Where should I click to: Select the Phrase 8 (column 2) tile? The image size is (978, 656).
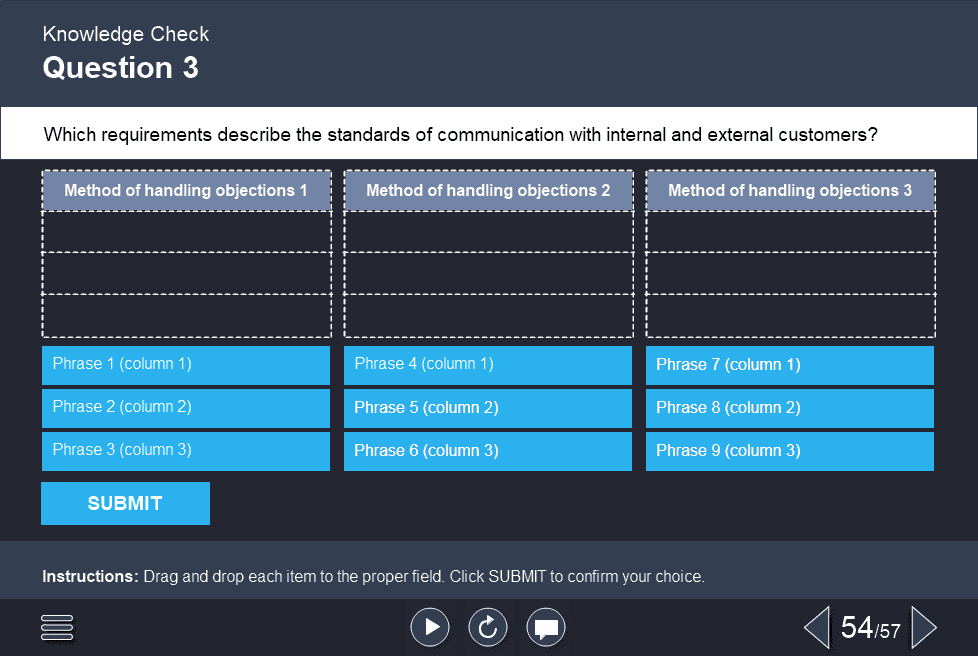click(789, 407)
